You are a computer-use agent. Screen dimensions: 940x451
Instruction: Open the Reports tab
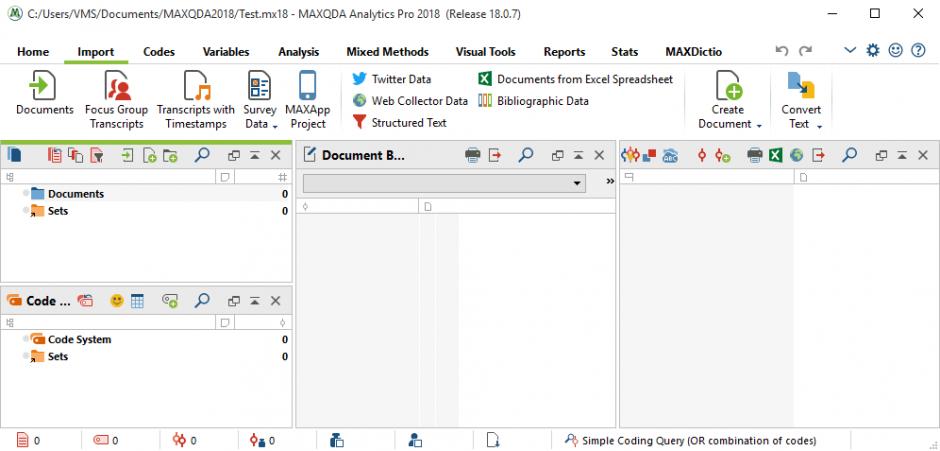coord(564,52)
